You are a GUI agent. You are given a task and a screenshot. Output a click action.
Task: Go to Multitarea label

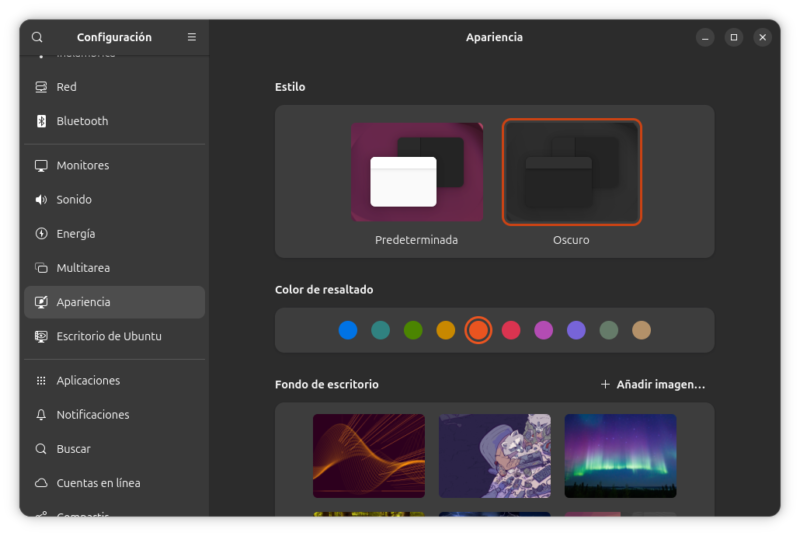click(x=83, y=268)
